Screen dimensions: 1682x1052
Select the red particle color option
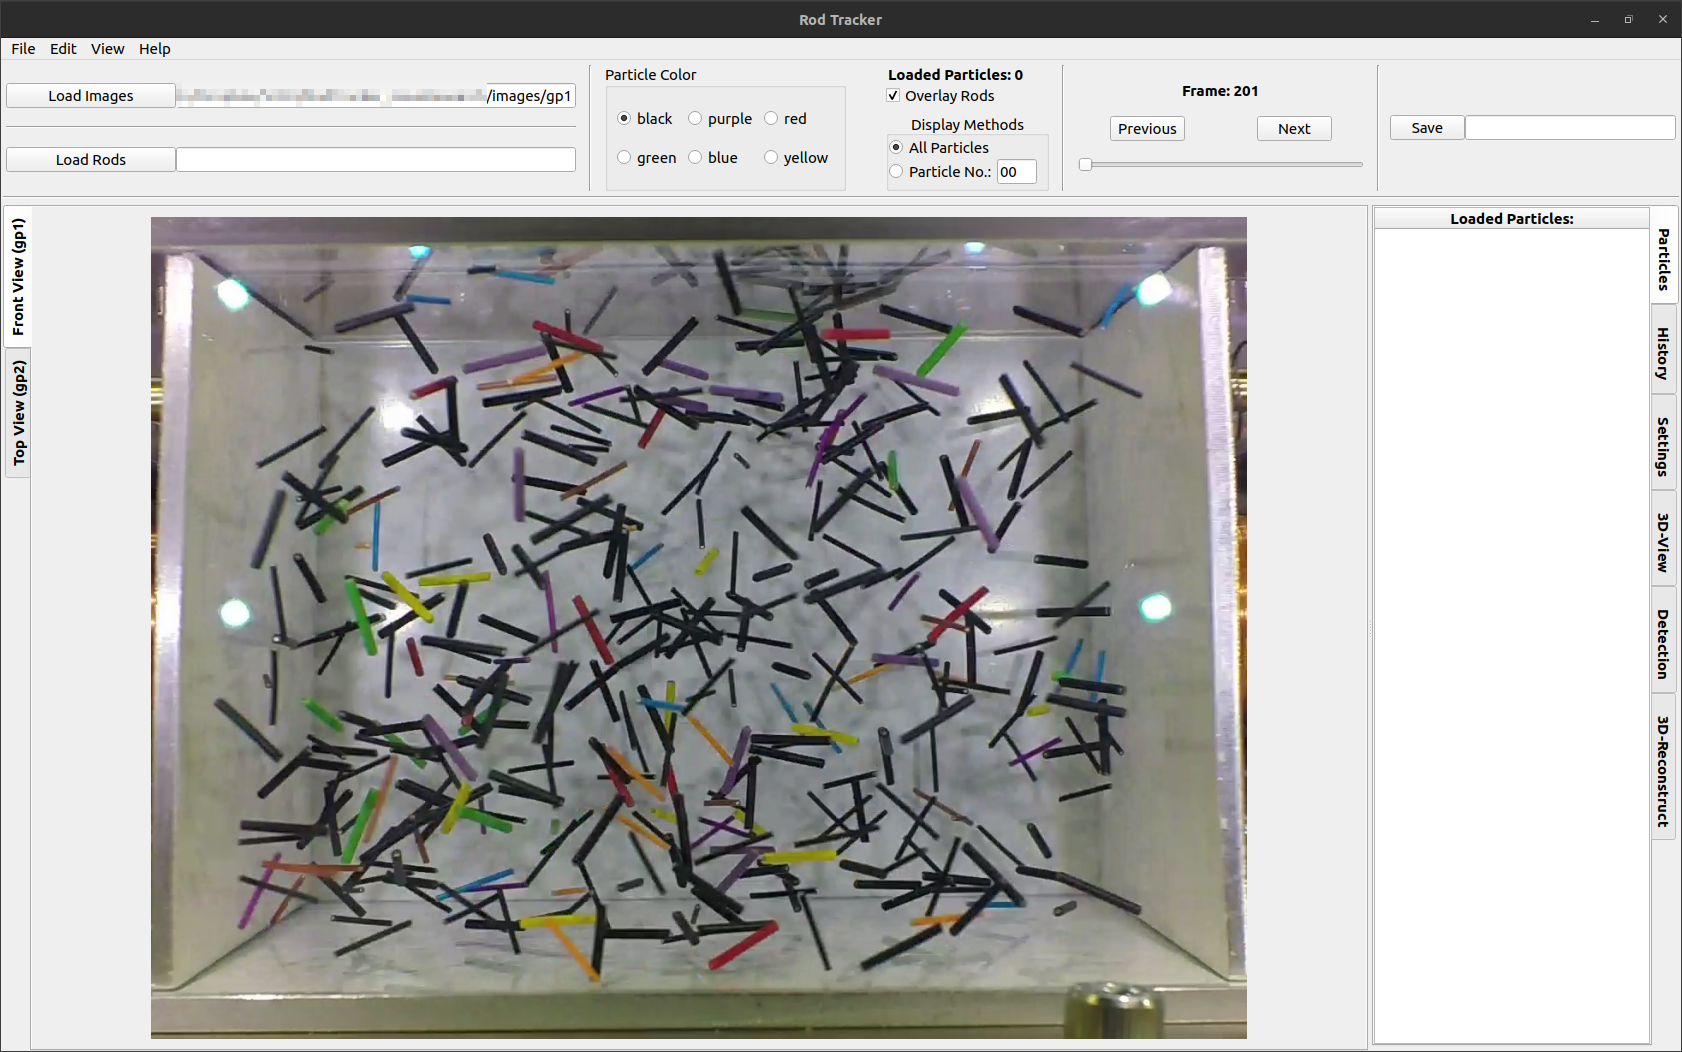click(785, 118)
